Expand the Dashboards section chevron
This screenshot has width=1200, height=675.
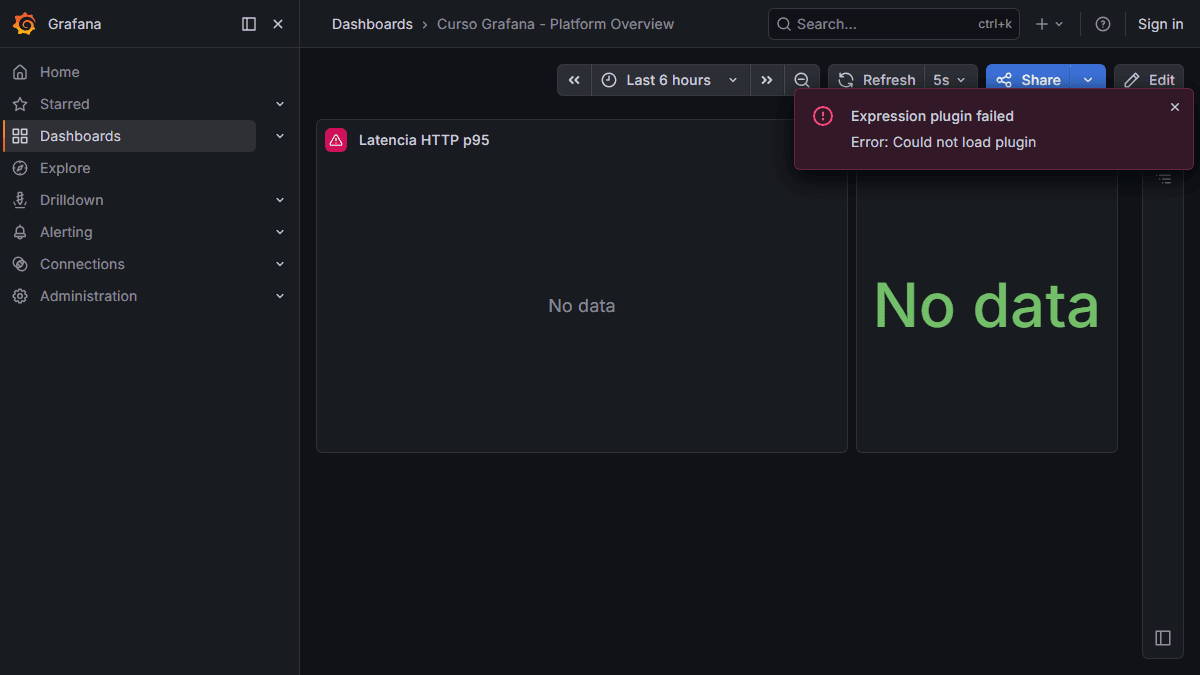[280, 136]
